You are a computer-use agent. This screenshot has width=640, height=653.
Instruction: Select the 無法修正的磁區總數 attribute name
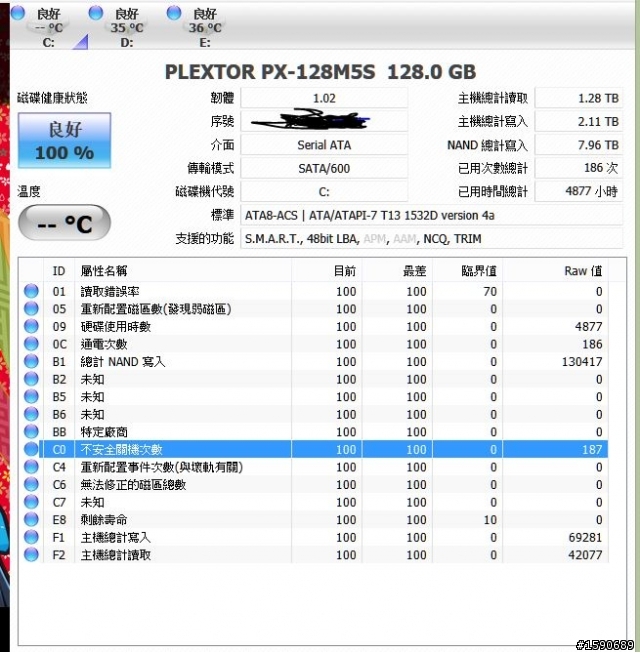(133, 485)
